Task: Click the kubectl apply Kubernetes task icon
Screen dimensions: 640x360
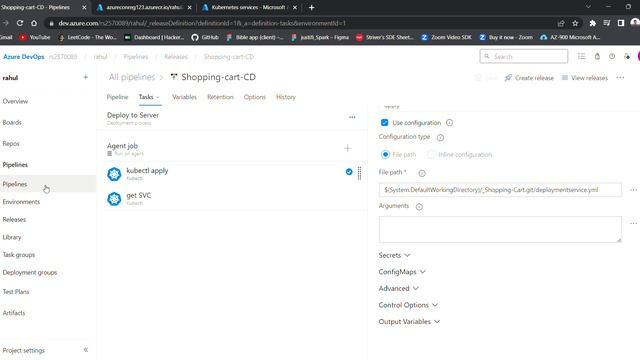Action: 114,174
